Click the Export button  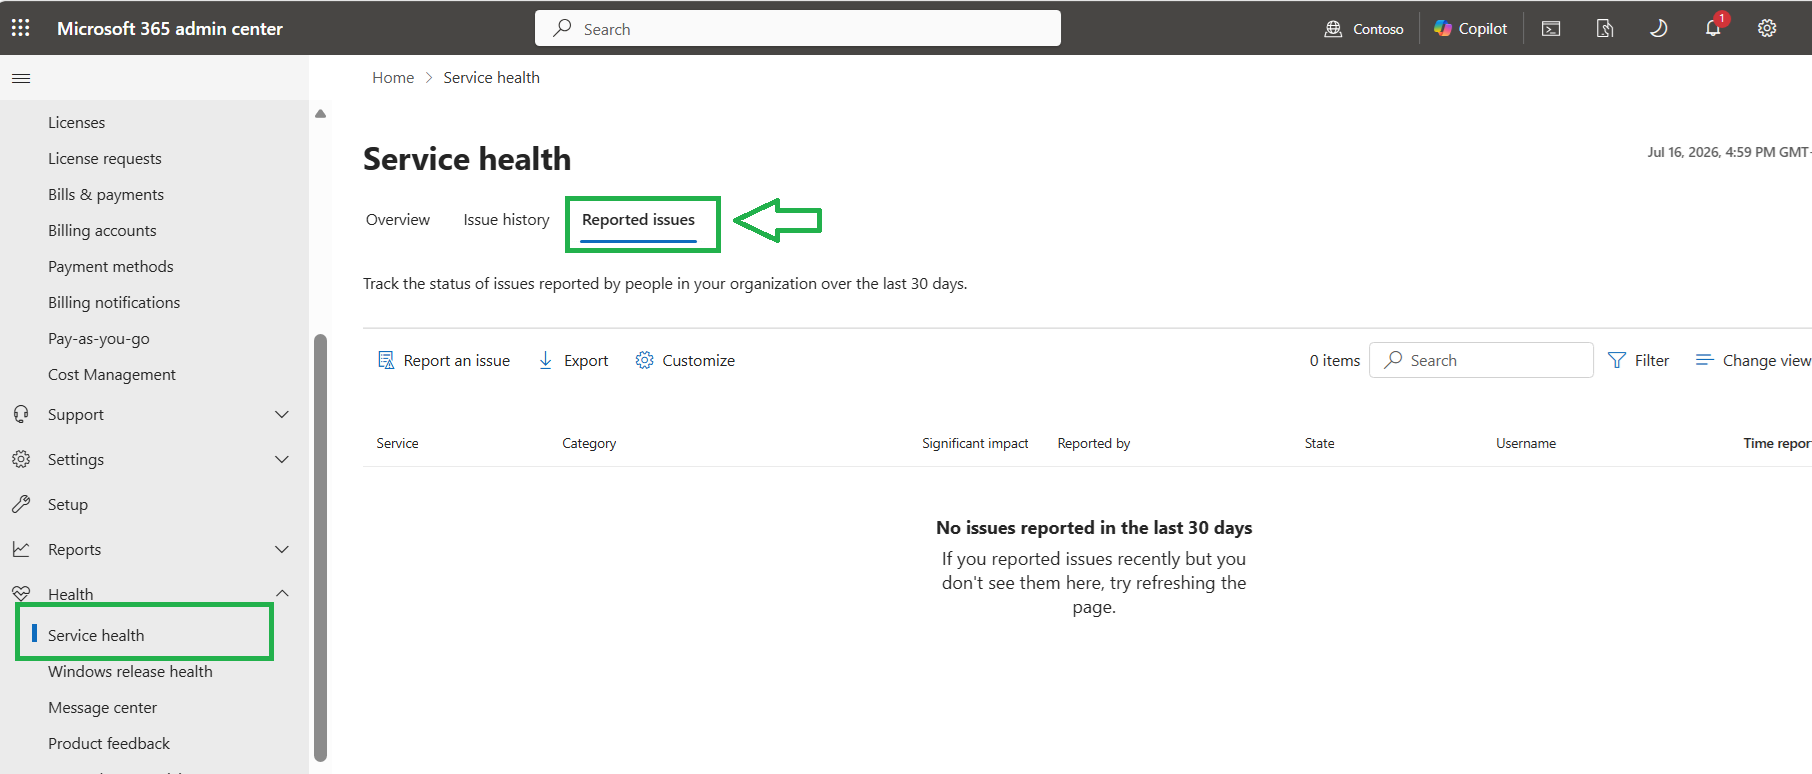[x=573, y=360]
